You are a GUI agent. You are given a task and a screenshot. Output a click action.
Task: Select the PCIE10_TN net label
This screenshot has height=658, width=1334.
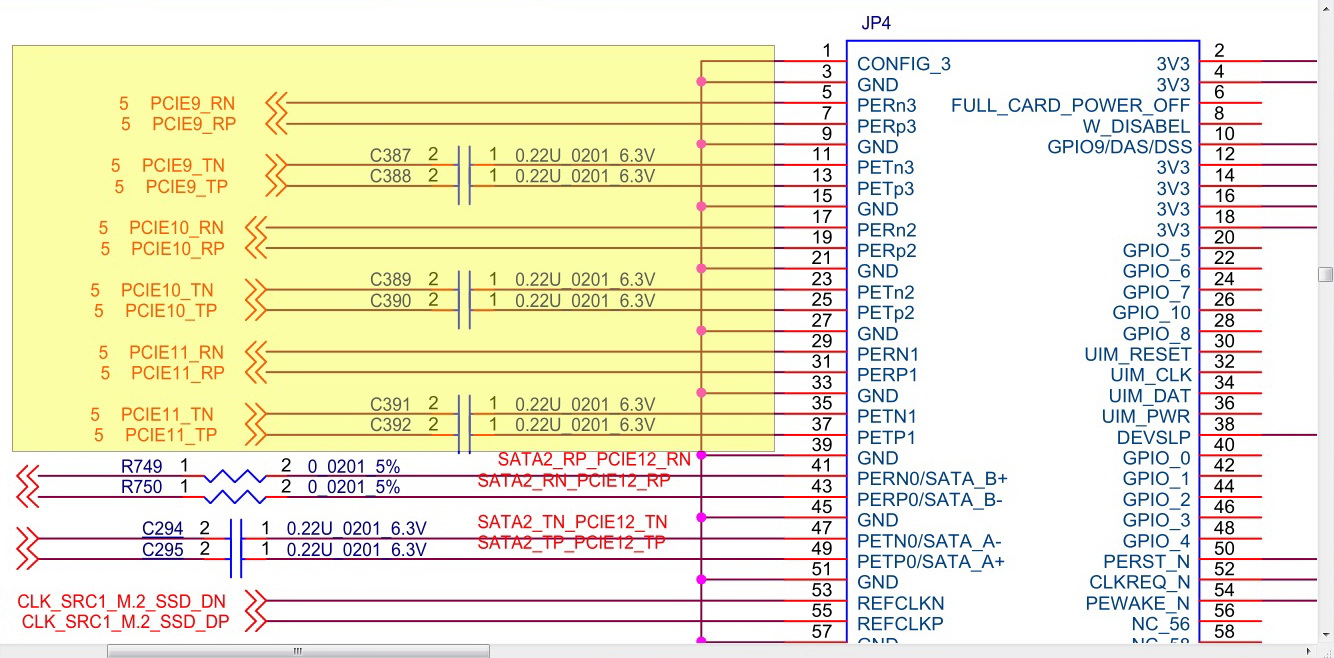coord(169,290)
